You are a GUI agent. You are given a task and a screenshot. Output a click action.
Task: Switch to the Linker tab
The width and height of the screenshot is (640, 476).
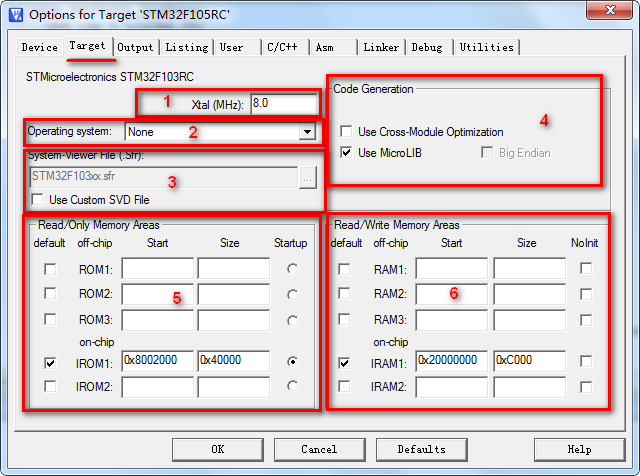(381, 47)
